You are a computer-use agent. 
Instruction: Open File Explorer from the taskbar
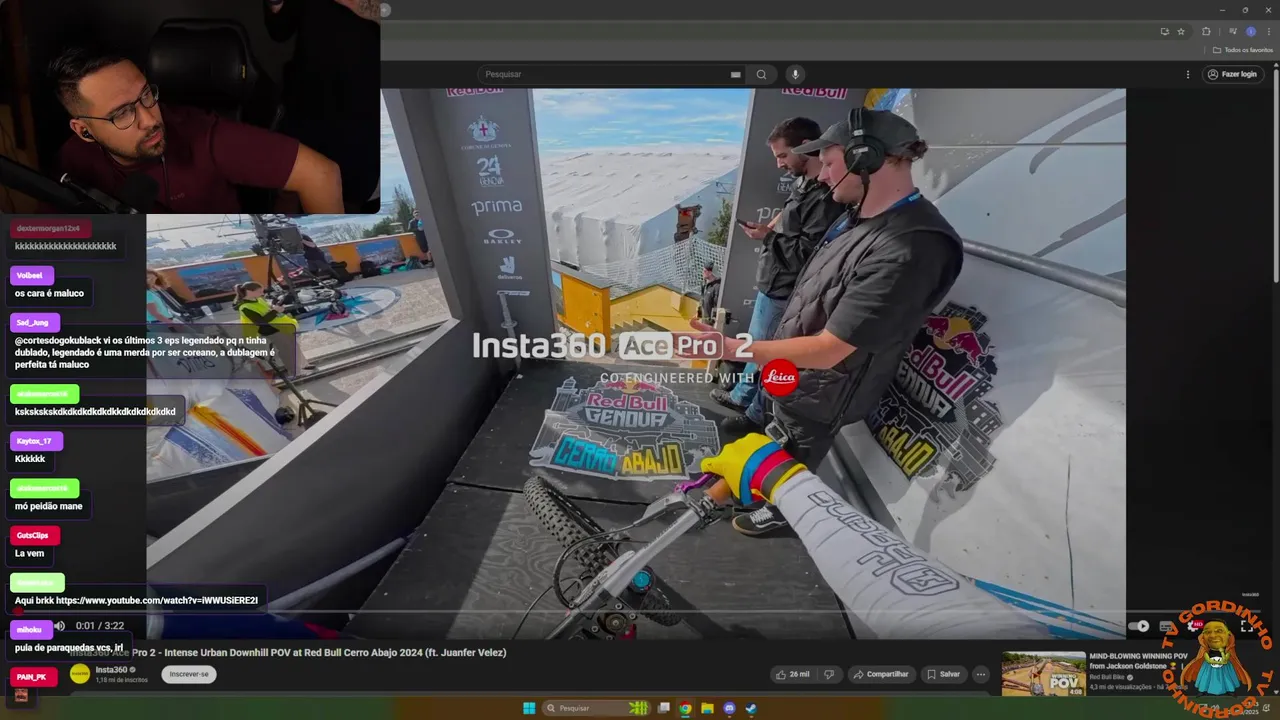[707, 708]
